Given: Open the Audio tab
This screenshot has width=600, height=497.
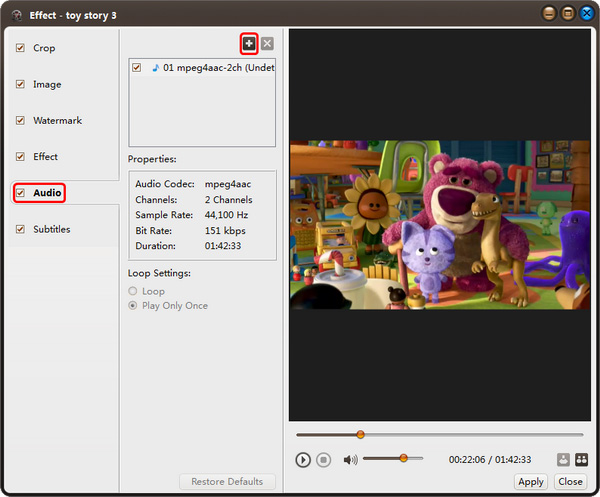Looking at the screenshot, I should click(x=47, y=192).
